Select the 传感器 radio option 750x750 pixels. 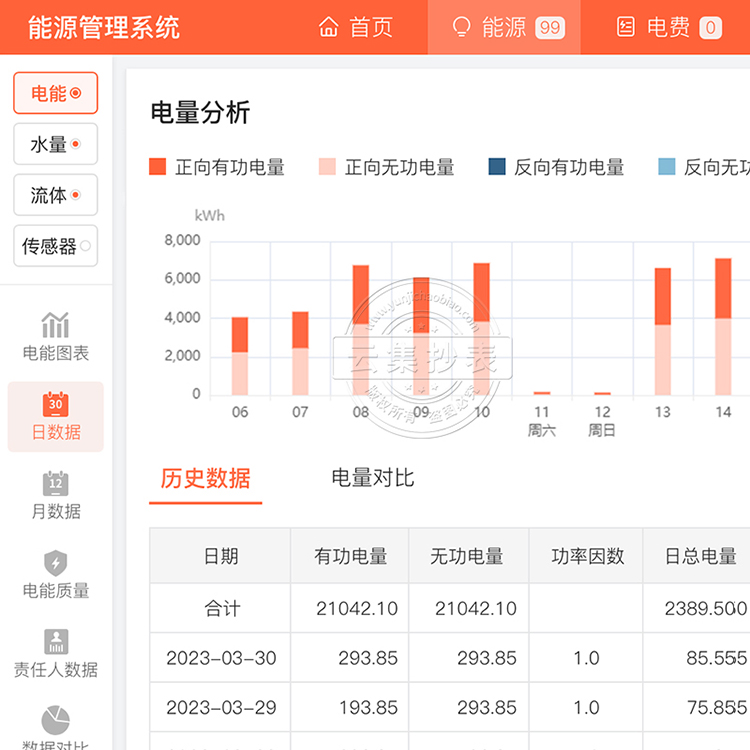pyautogui.click(x=56, y=246)
